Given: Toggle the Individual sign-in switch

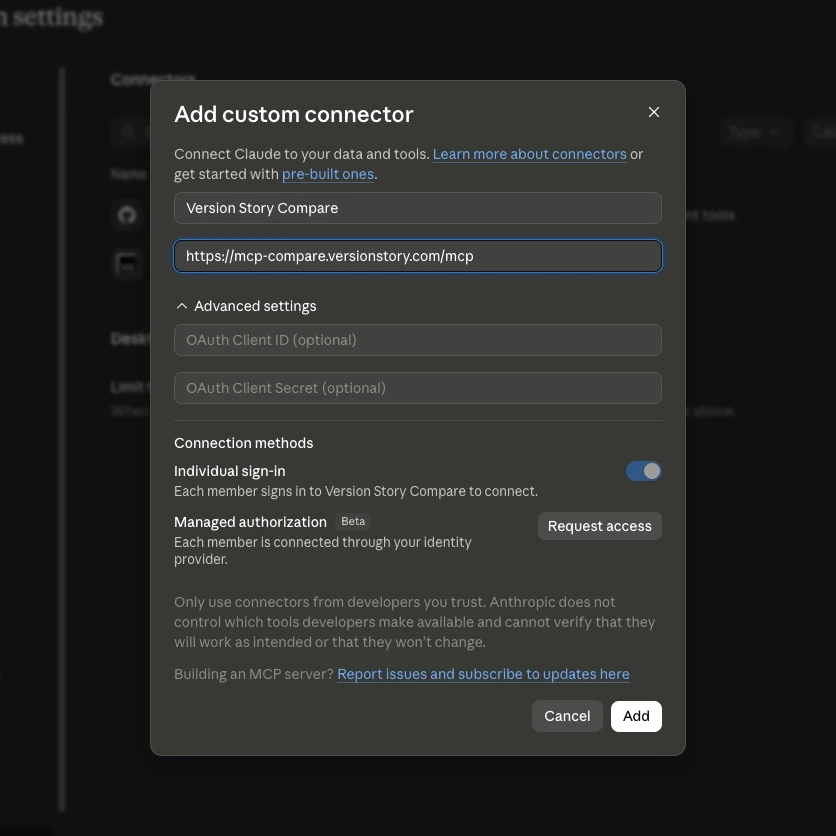Looking at the screenshot, I should click(x=644, y=471).
